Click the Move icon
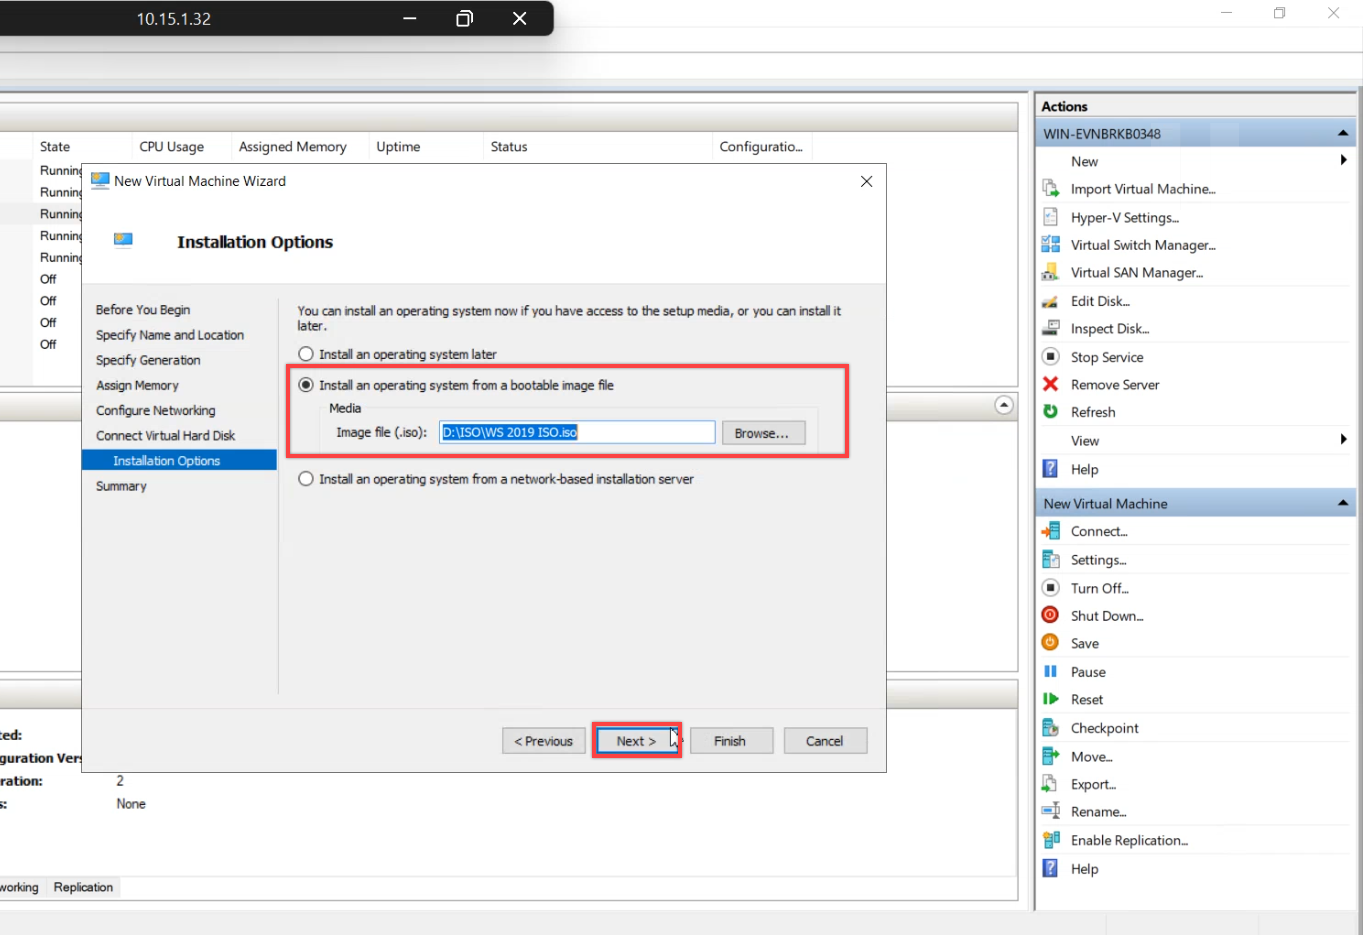 [1050, 756]
